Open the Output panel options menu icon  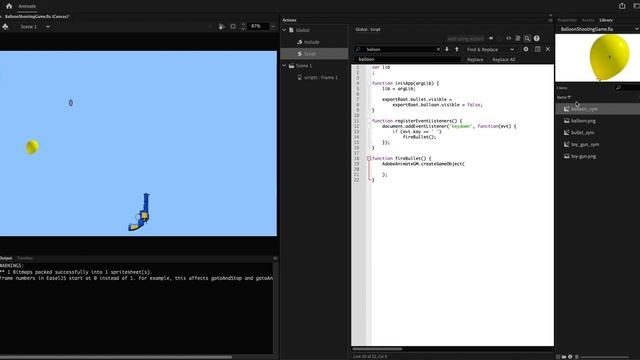pyautogui.click(x=275, y=258)
